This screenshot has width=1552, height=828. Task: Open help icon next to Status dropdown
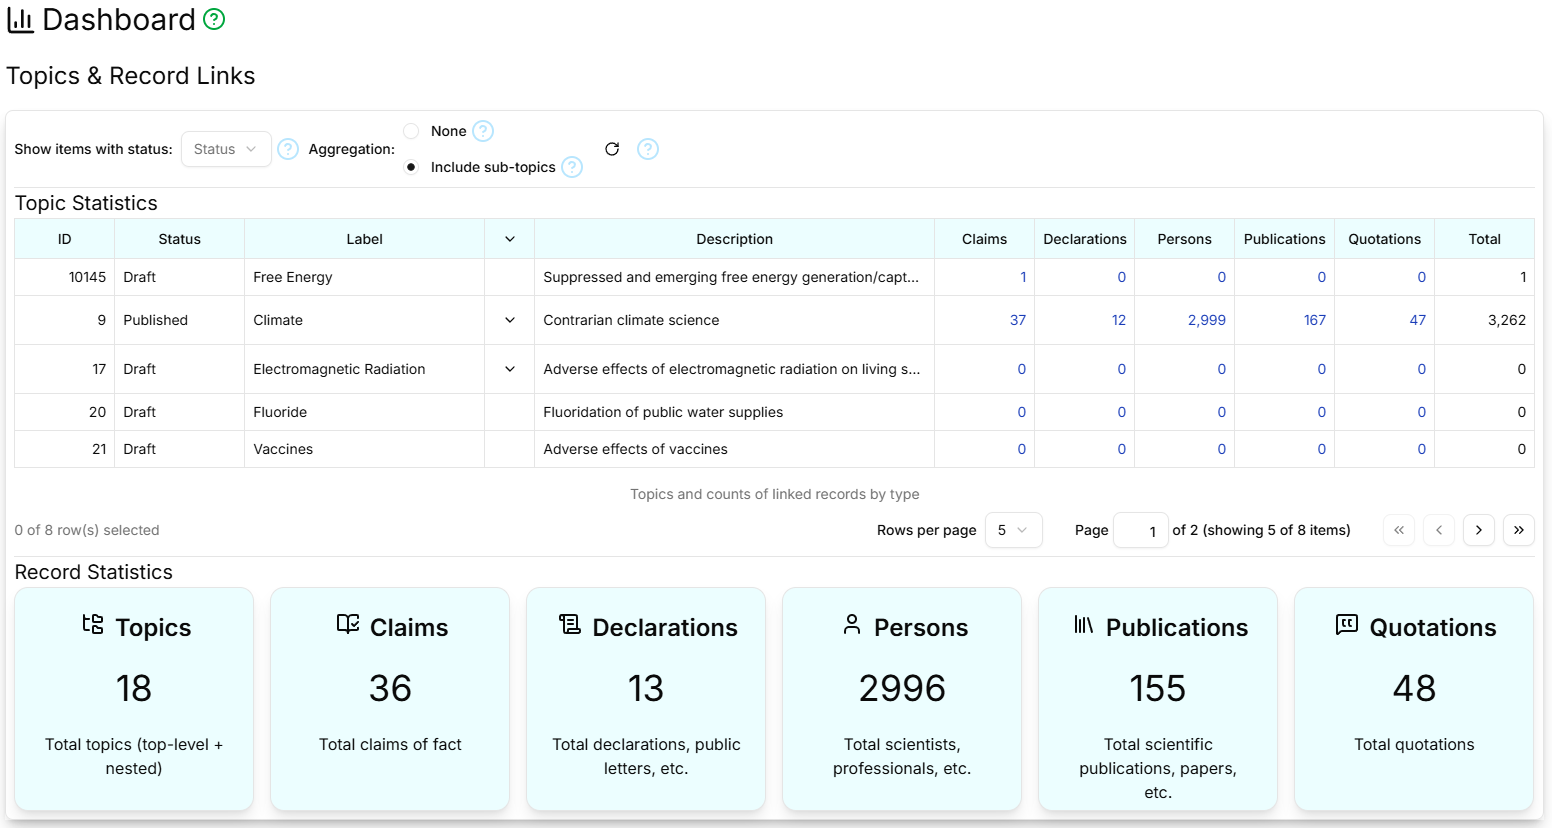[x=288, y=149]
